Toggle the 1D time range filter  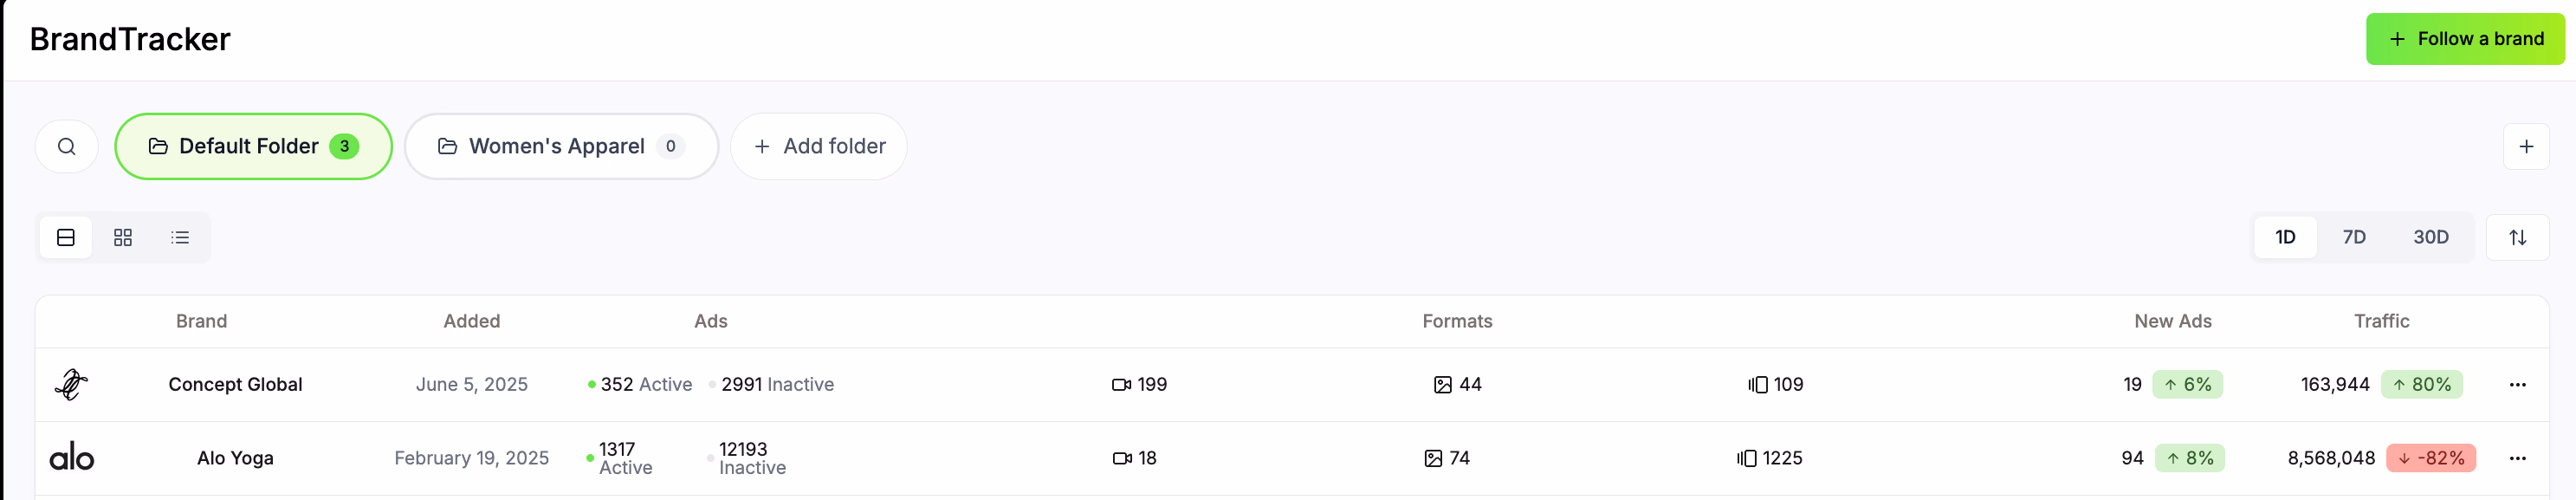click(x=2285, y=237)
